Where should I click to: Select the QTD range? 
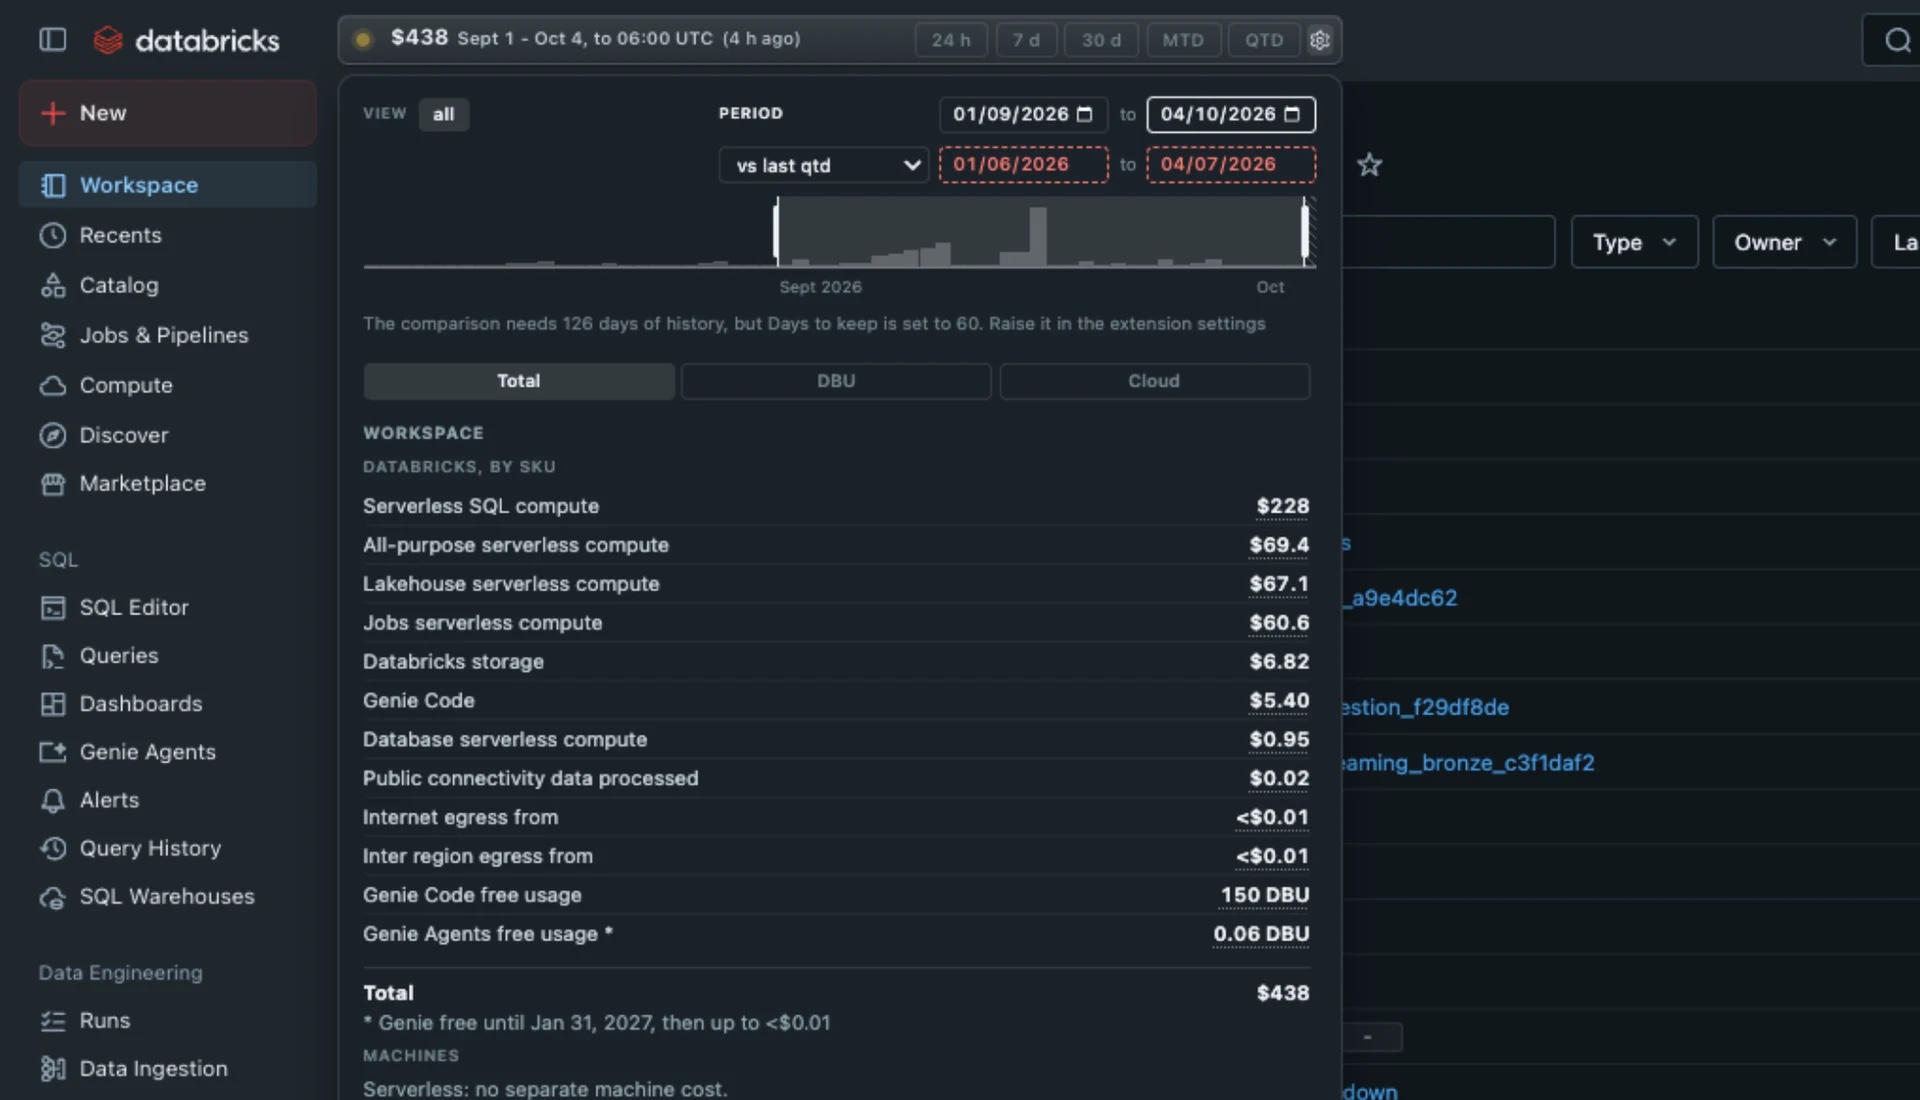tap(1264, 40)
